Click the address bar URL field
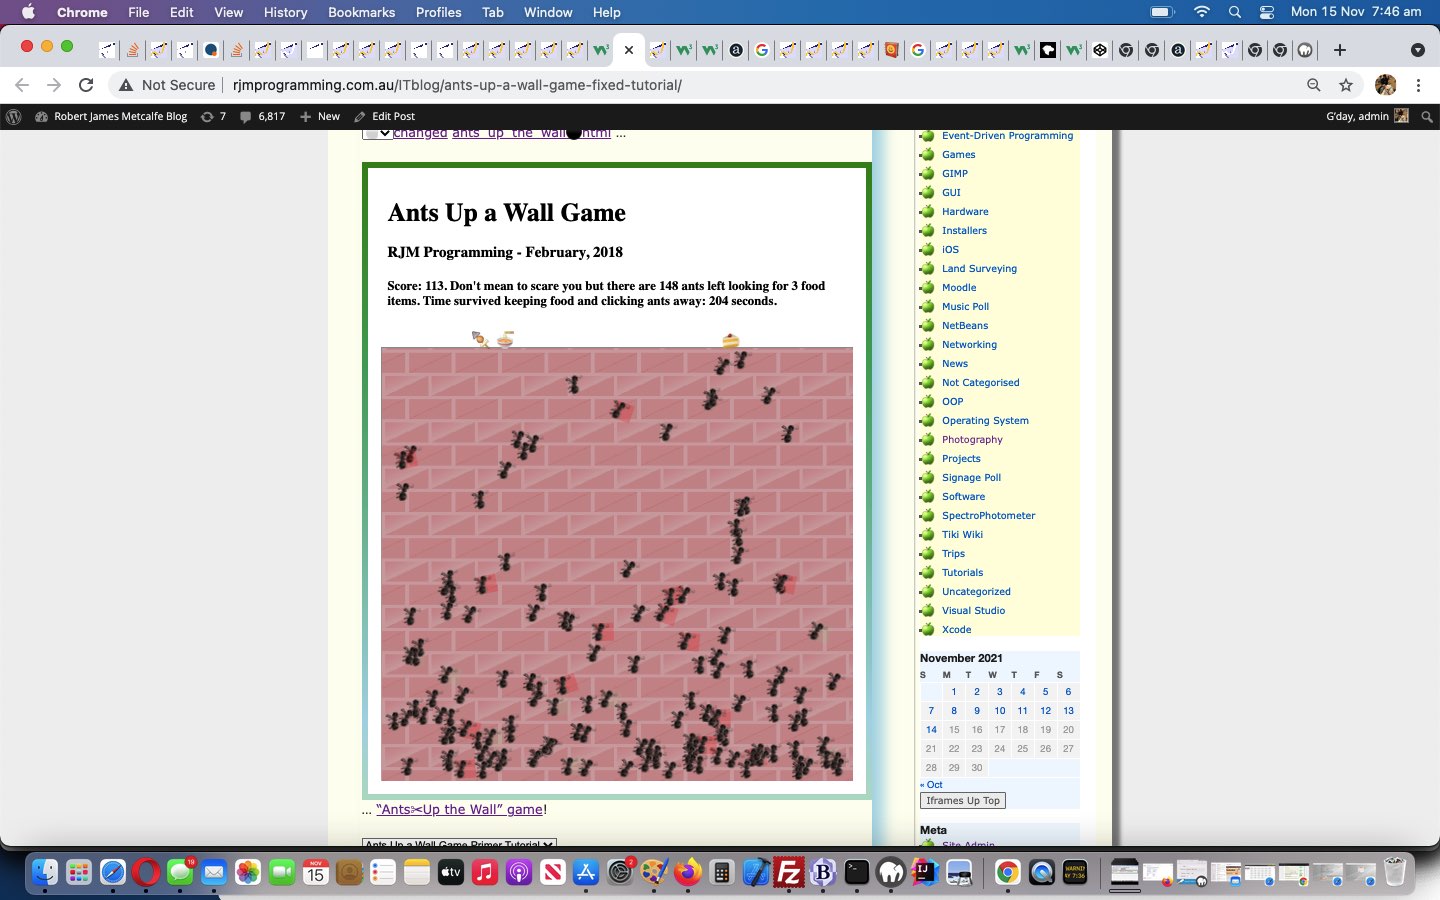Screen dimensions: 1440x900 tap(760, 85)
